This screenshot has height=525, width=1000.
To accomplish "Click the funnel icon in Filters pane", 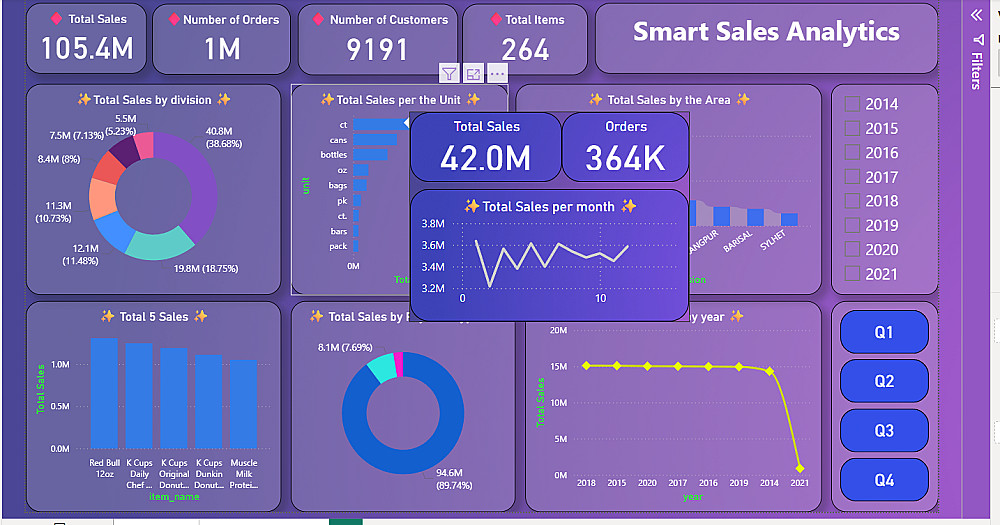I will point(978,40).
